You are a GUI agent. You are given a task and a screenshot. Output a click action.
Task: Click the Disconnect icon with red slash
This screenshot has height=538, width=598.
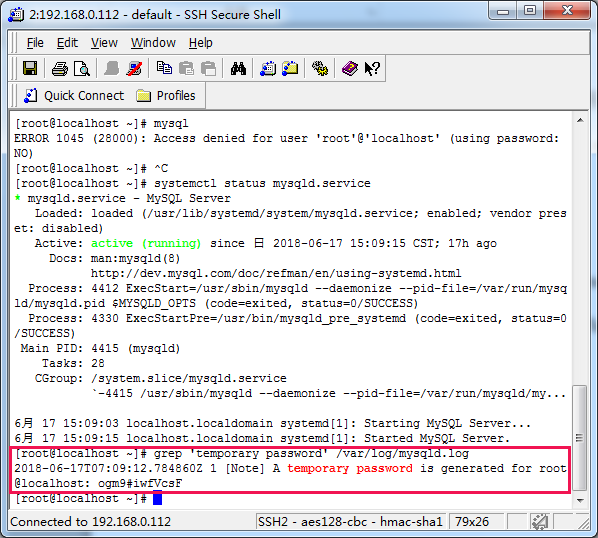[x=134, y=69]
